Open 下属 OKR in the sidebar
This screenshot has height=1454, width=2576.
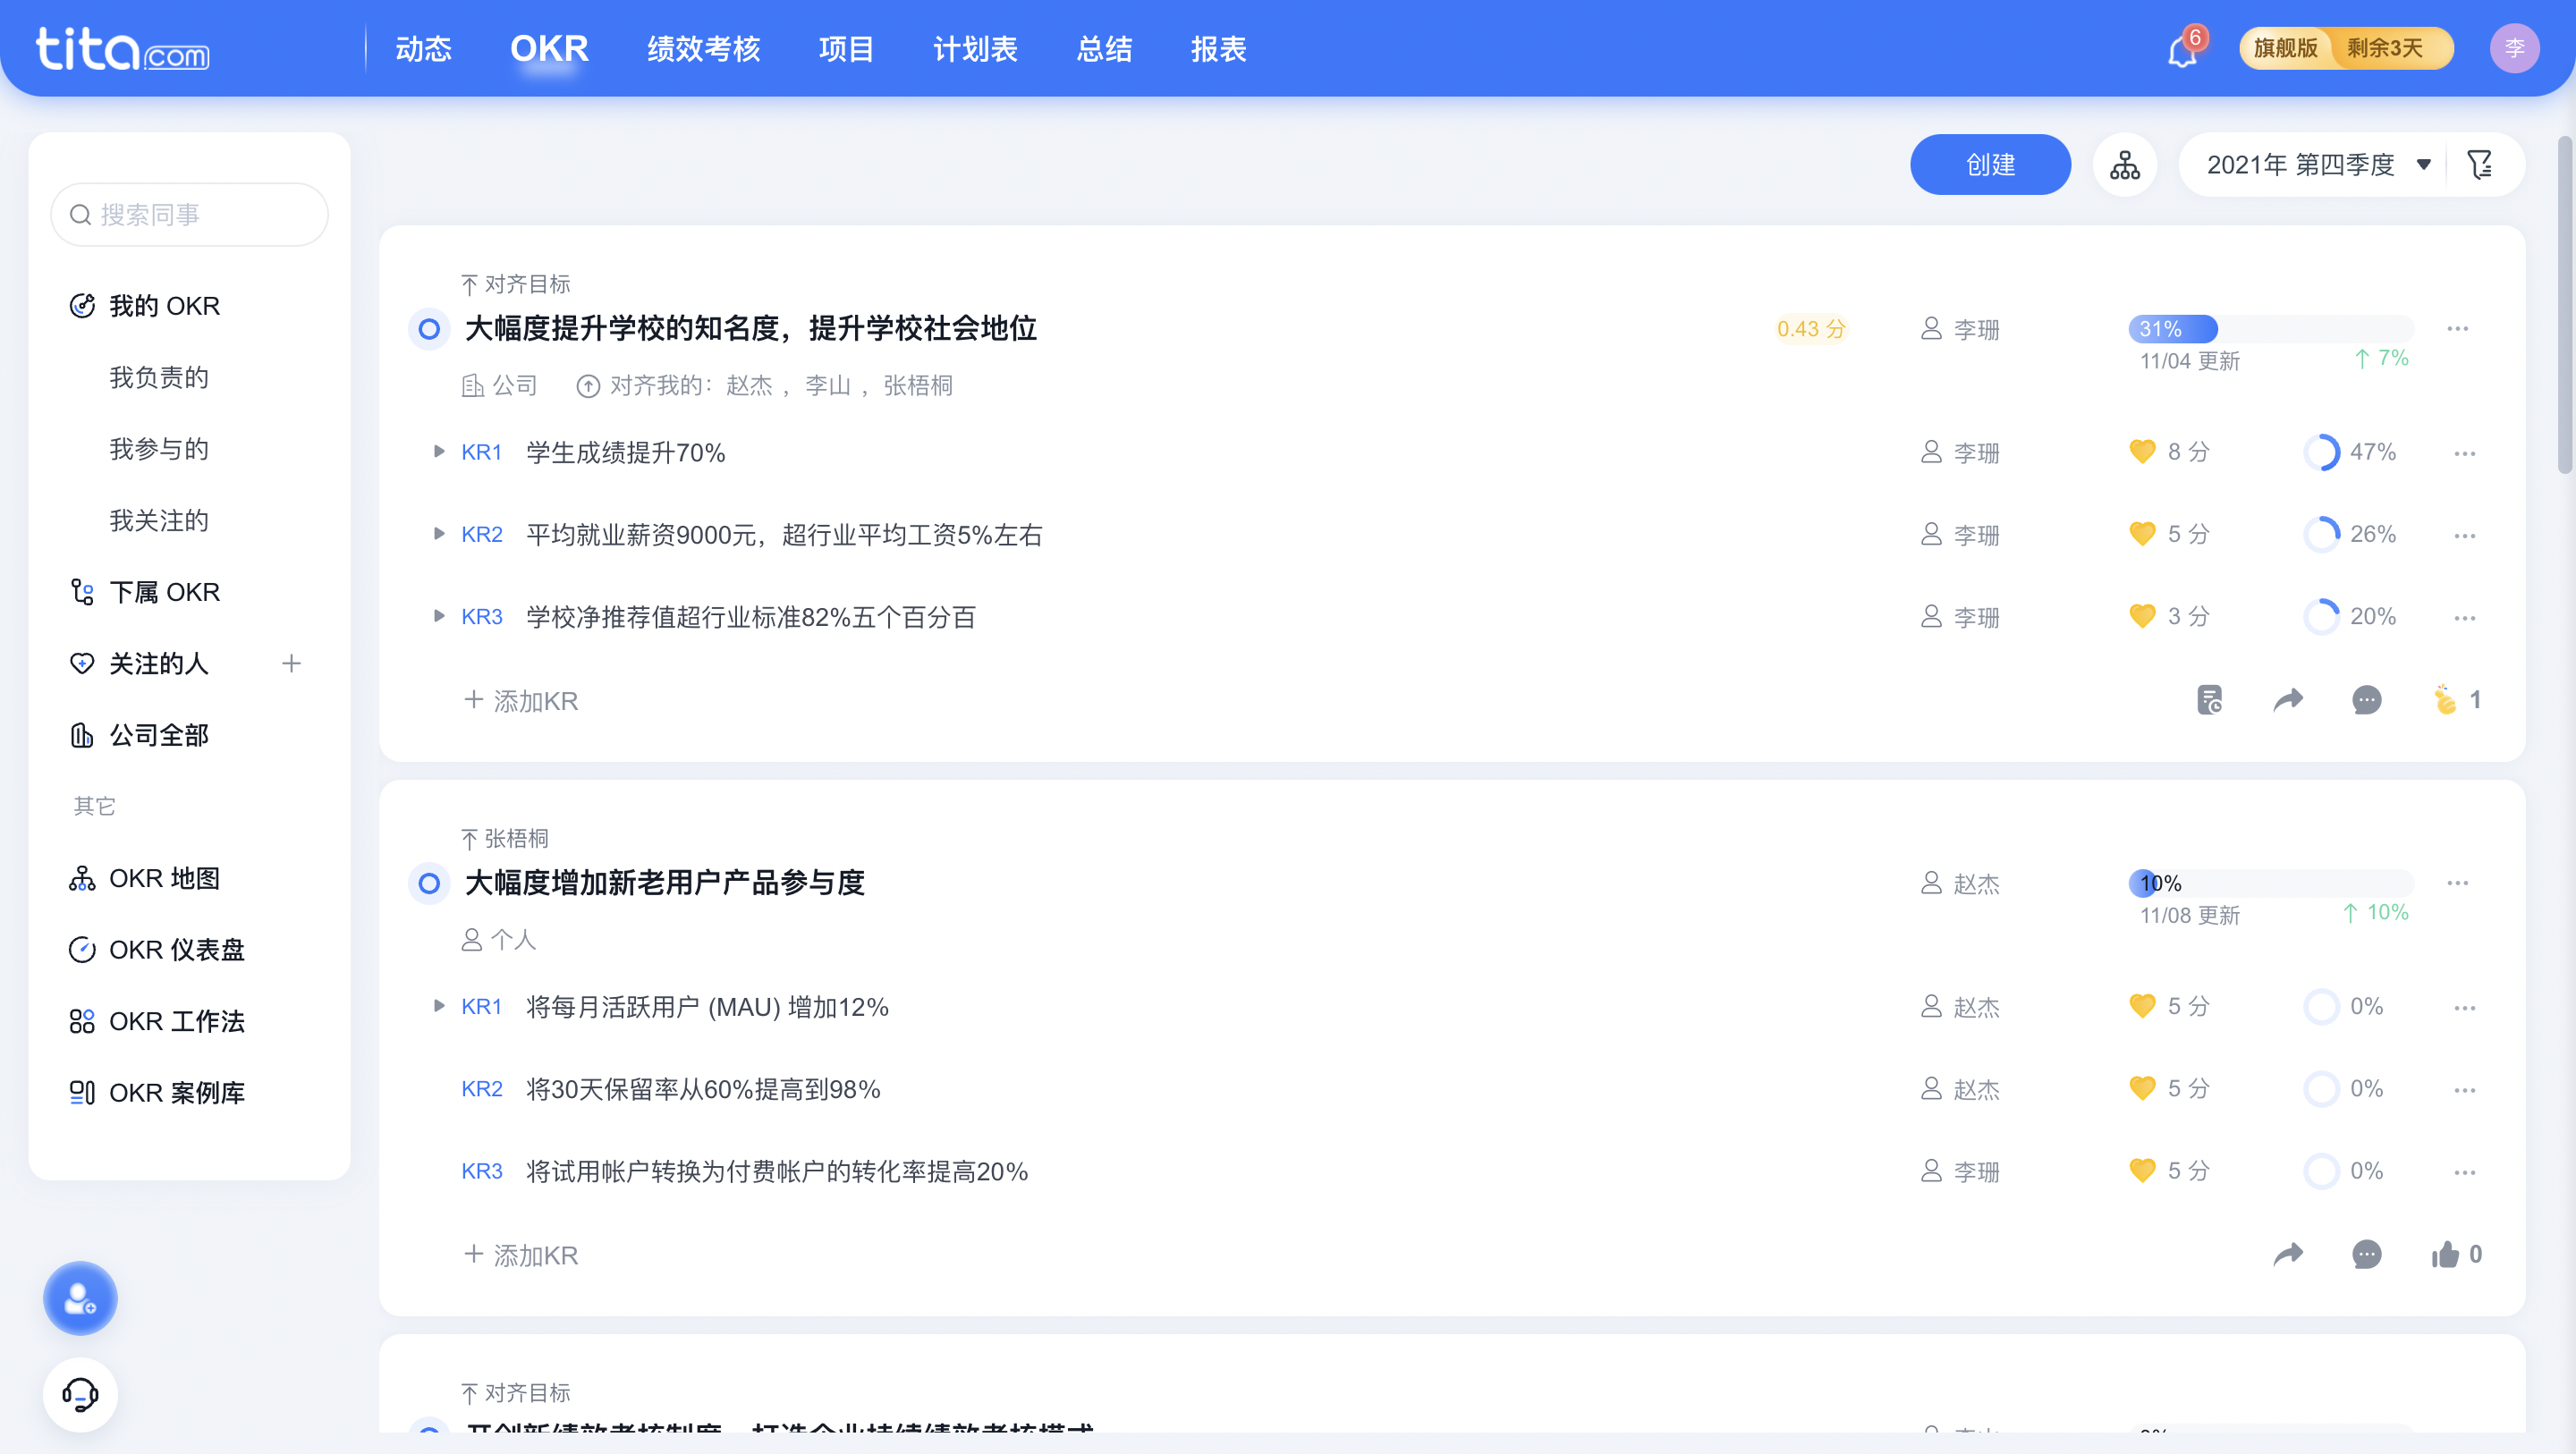(145, 592)
